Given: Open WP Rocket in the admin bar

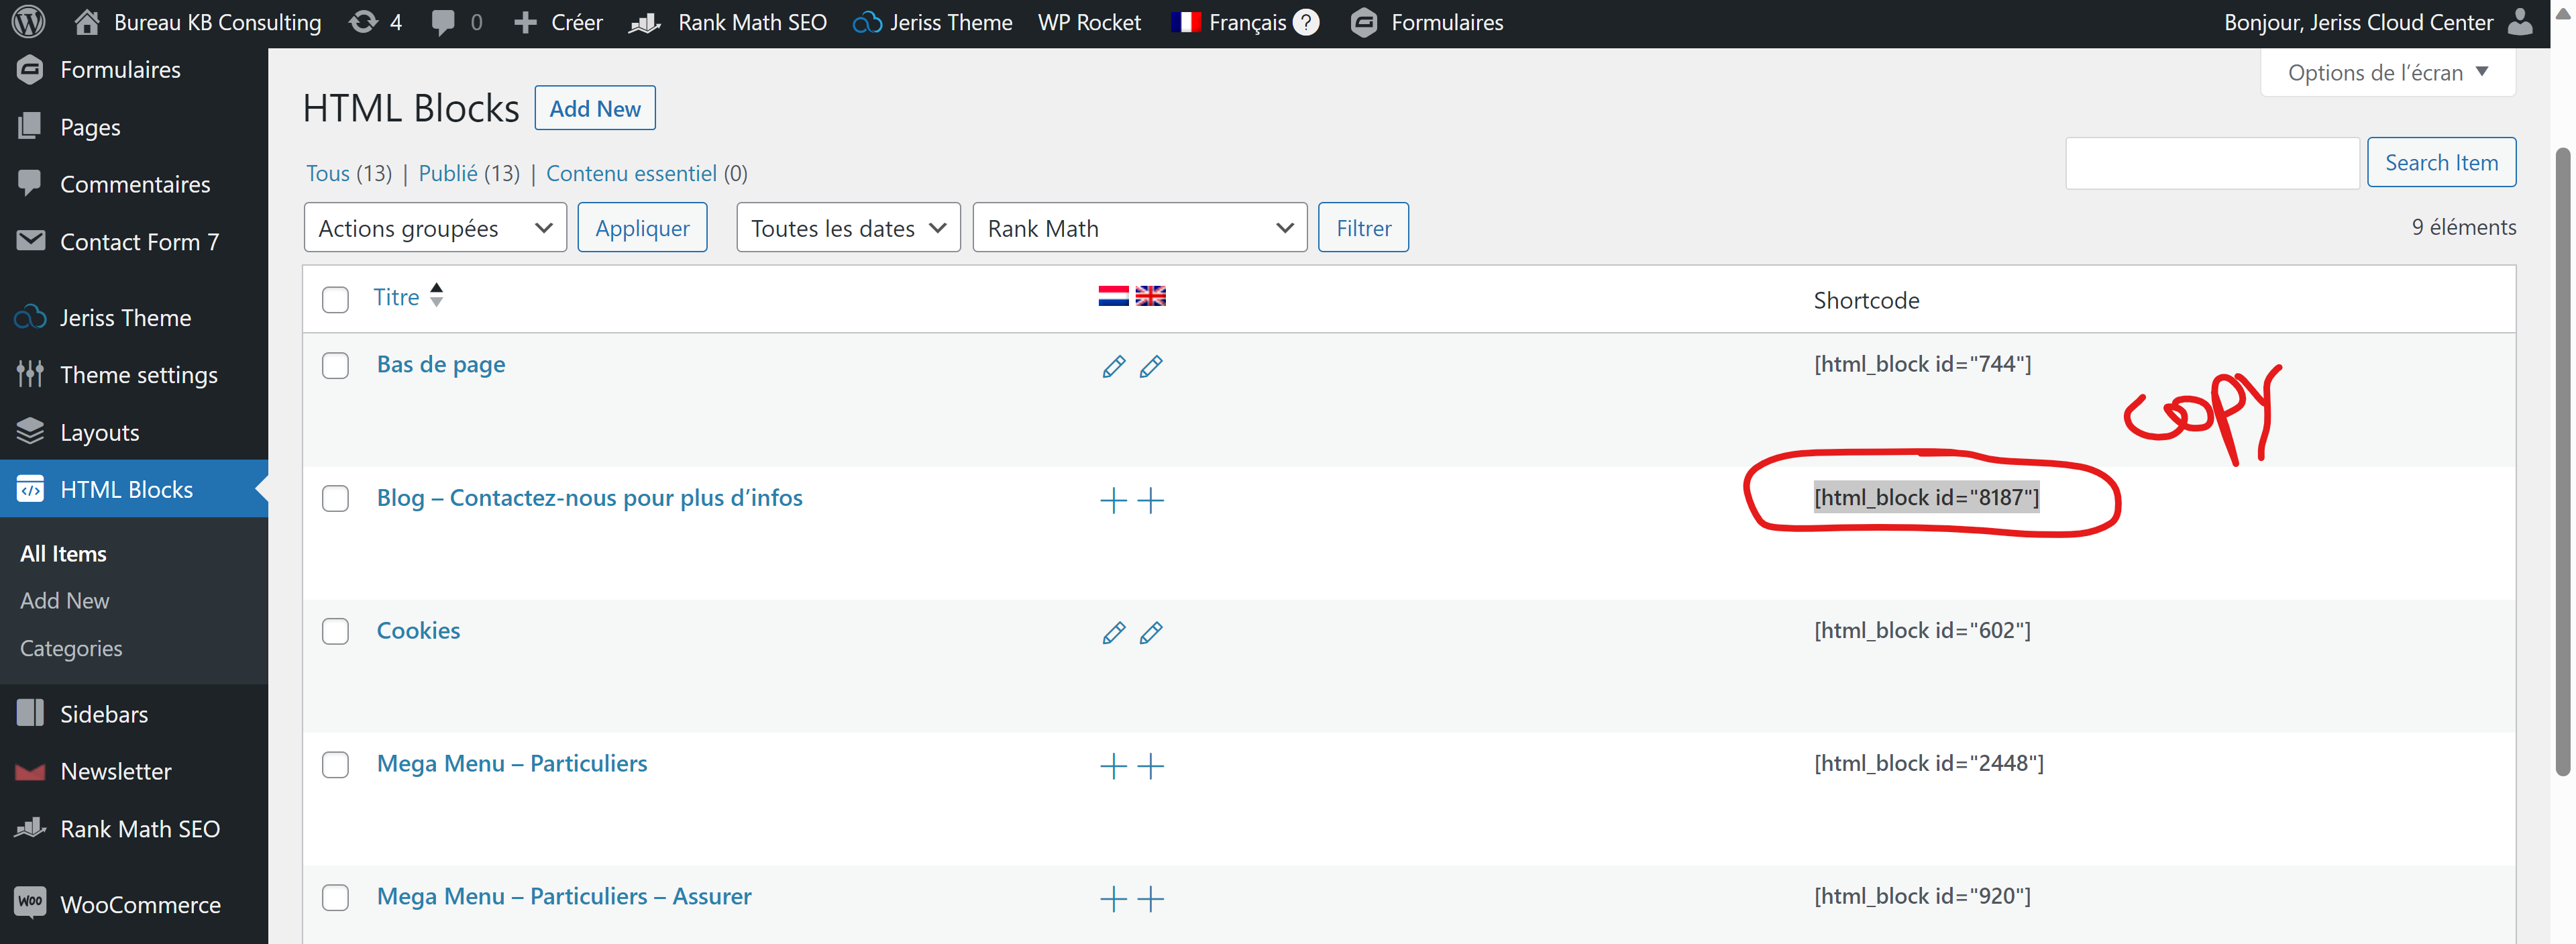Looking at the screenshot, I should point(1089,22).
